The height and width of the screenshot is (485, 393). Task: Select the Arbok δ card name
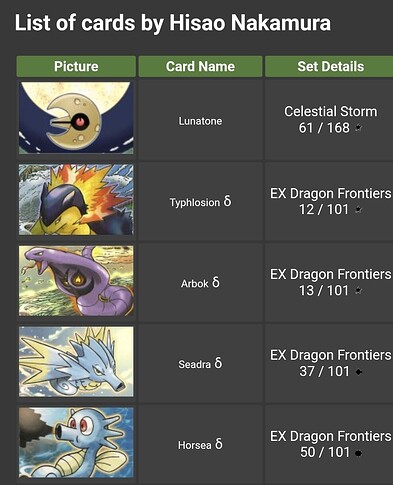(200, 283)
